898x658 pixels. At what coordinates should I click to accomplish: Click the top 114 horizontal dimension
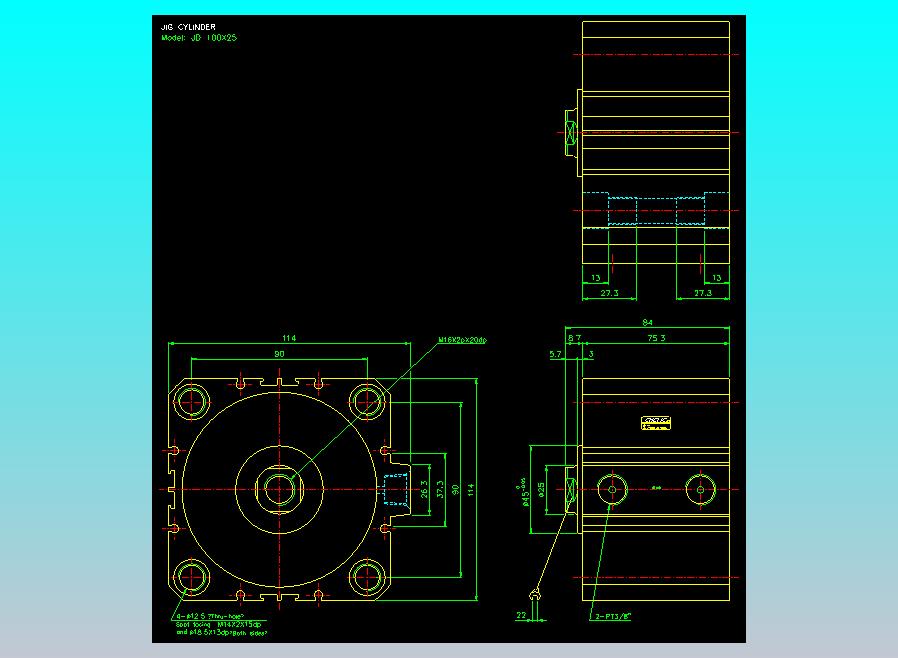click(x=289, y=338)
